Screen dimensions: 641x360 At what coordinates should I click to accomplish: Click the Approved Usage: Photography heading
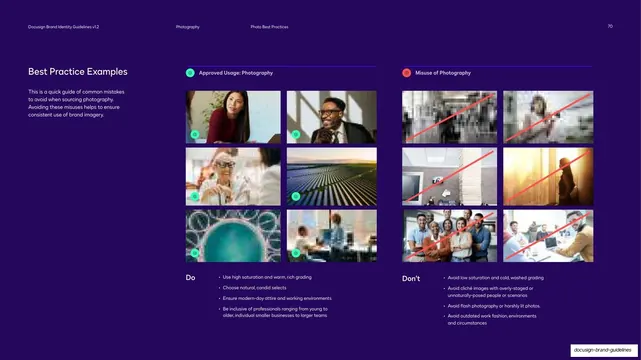tap(236, 73)
